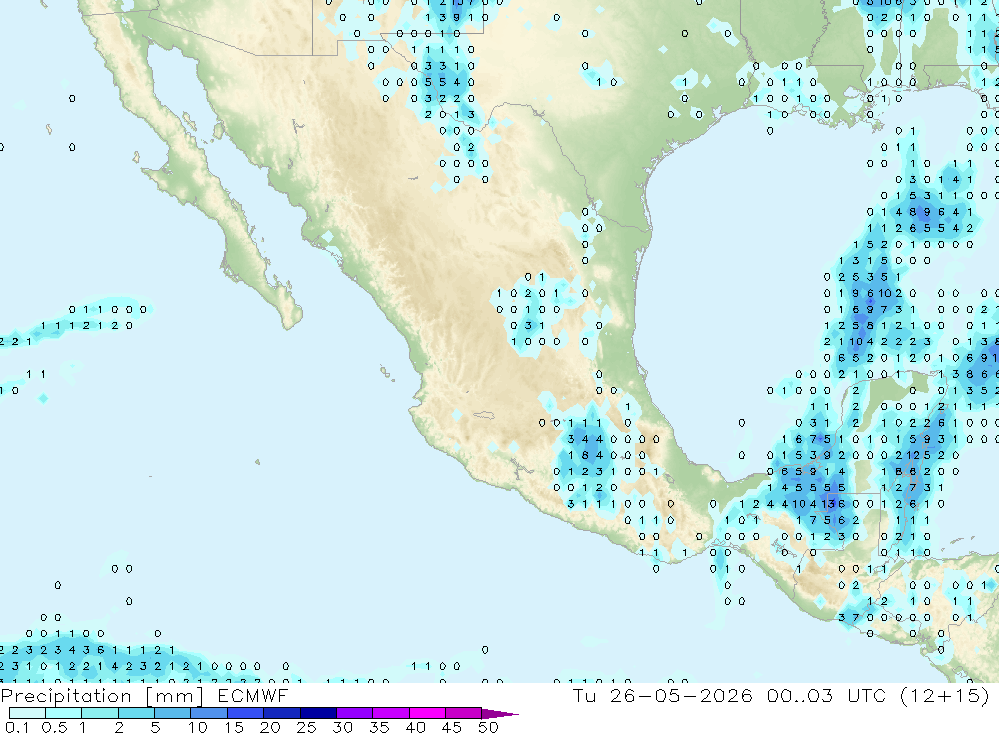
Task: Select the 30–35 mm purple legend swatch
Action: pos(355,713)
